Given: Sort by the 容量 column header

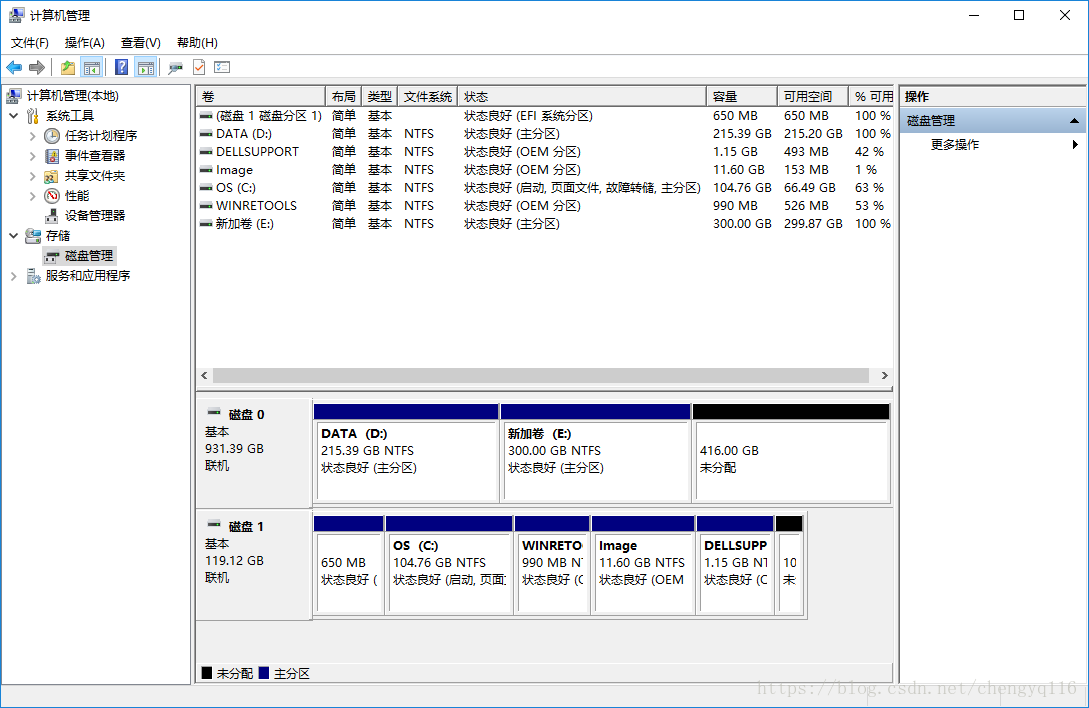Looking at the screenshot, I should (x=742, y=97).
